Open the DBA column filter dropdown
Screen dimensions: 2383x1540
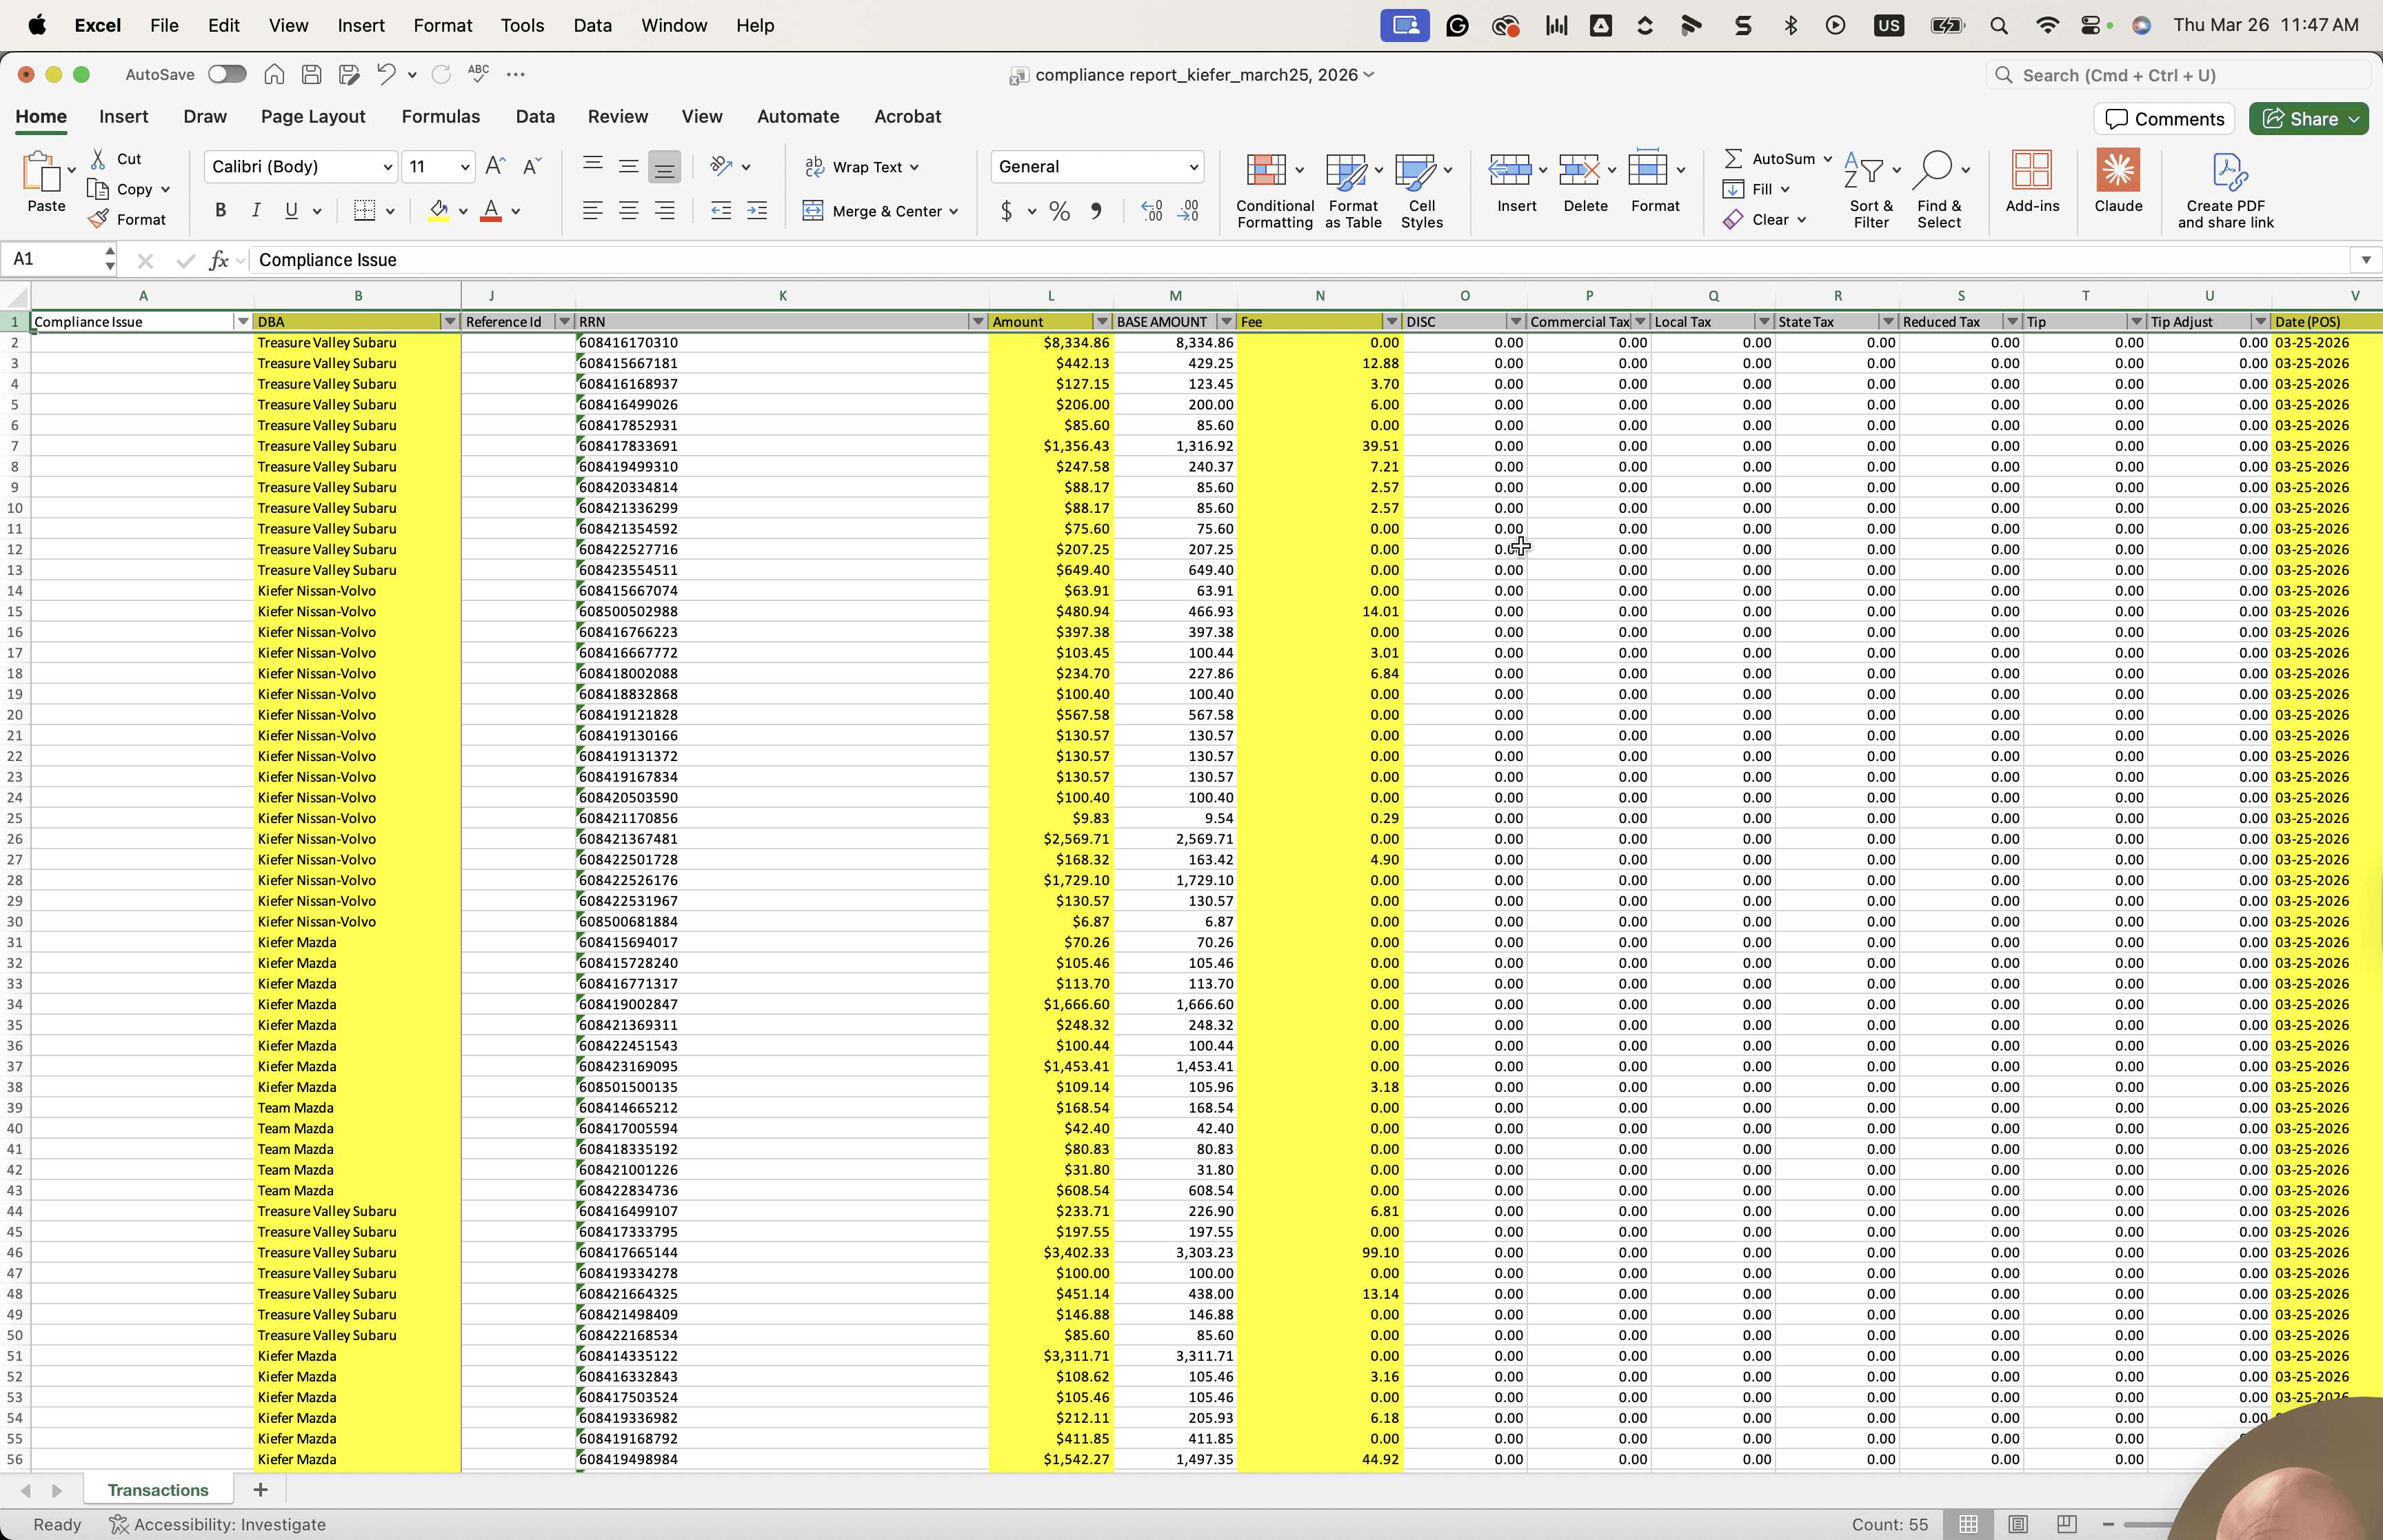(x=450, y=322)
